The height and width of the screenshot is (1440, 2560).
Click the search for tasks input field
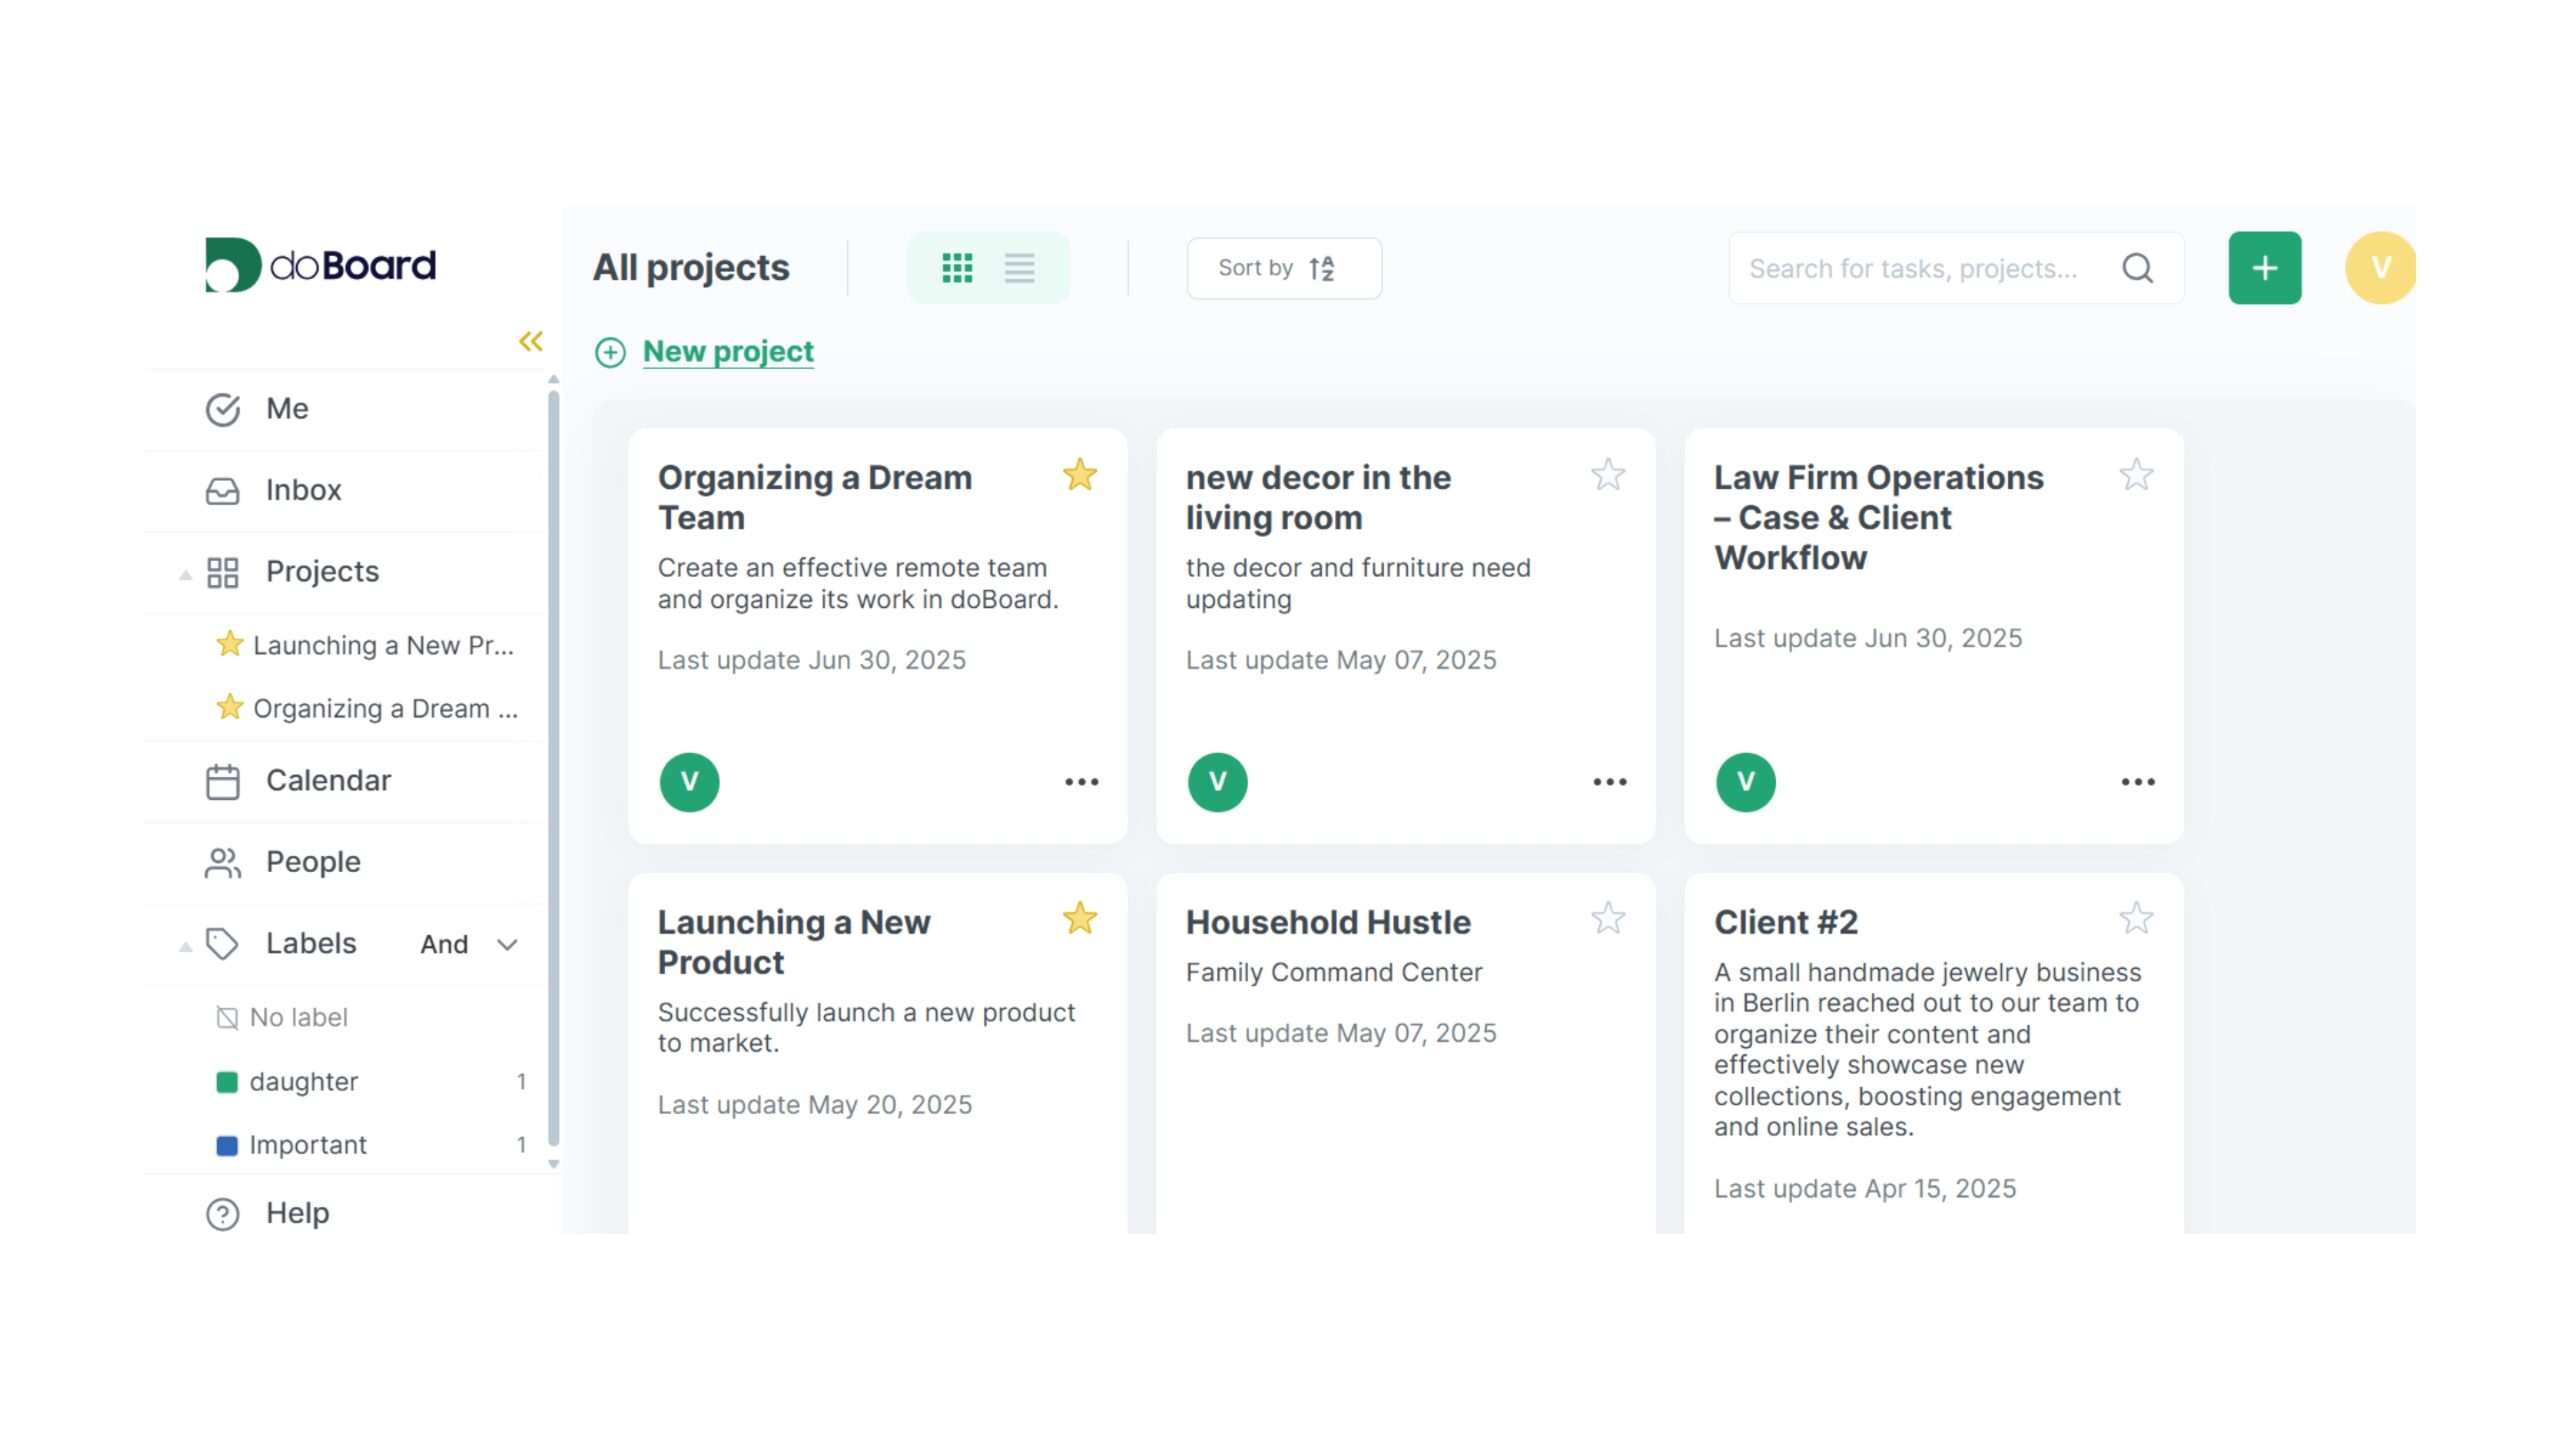[x=1920, y=267]
